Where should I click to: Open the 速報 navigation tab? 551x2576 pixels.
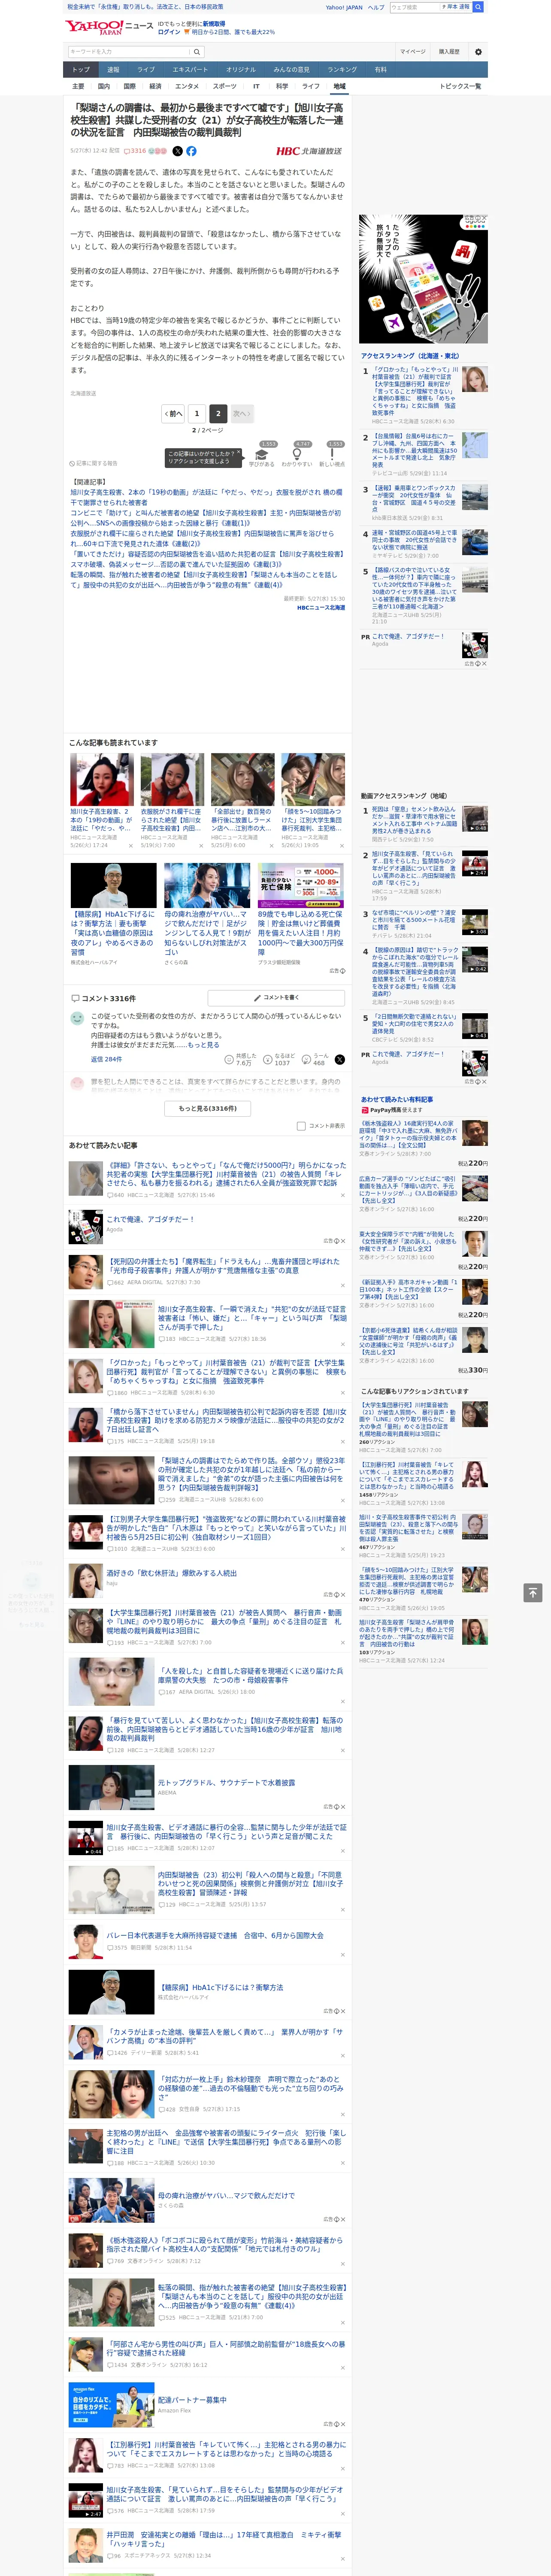tap(113, 70)
